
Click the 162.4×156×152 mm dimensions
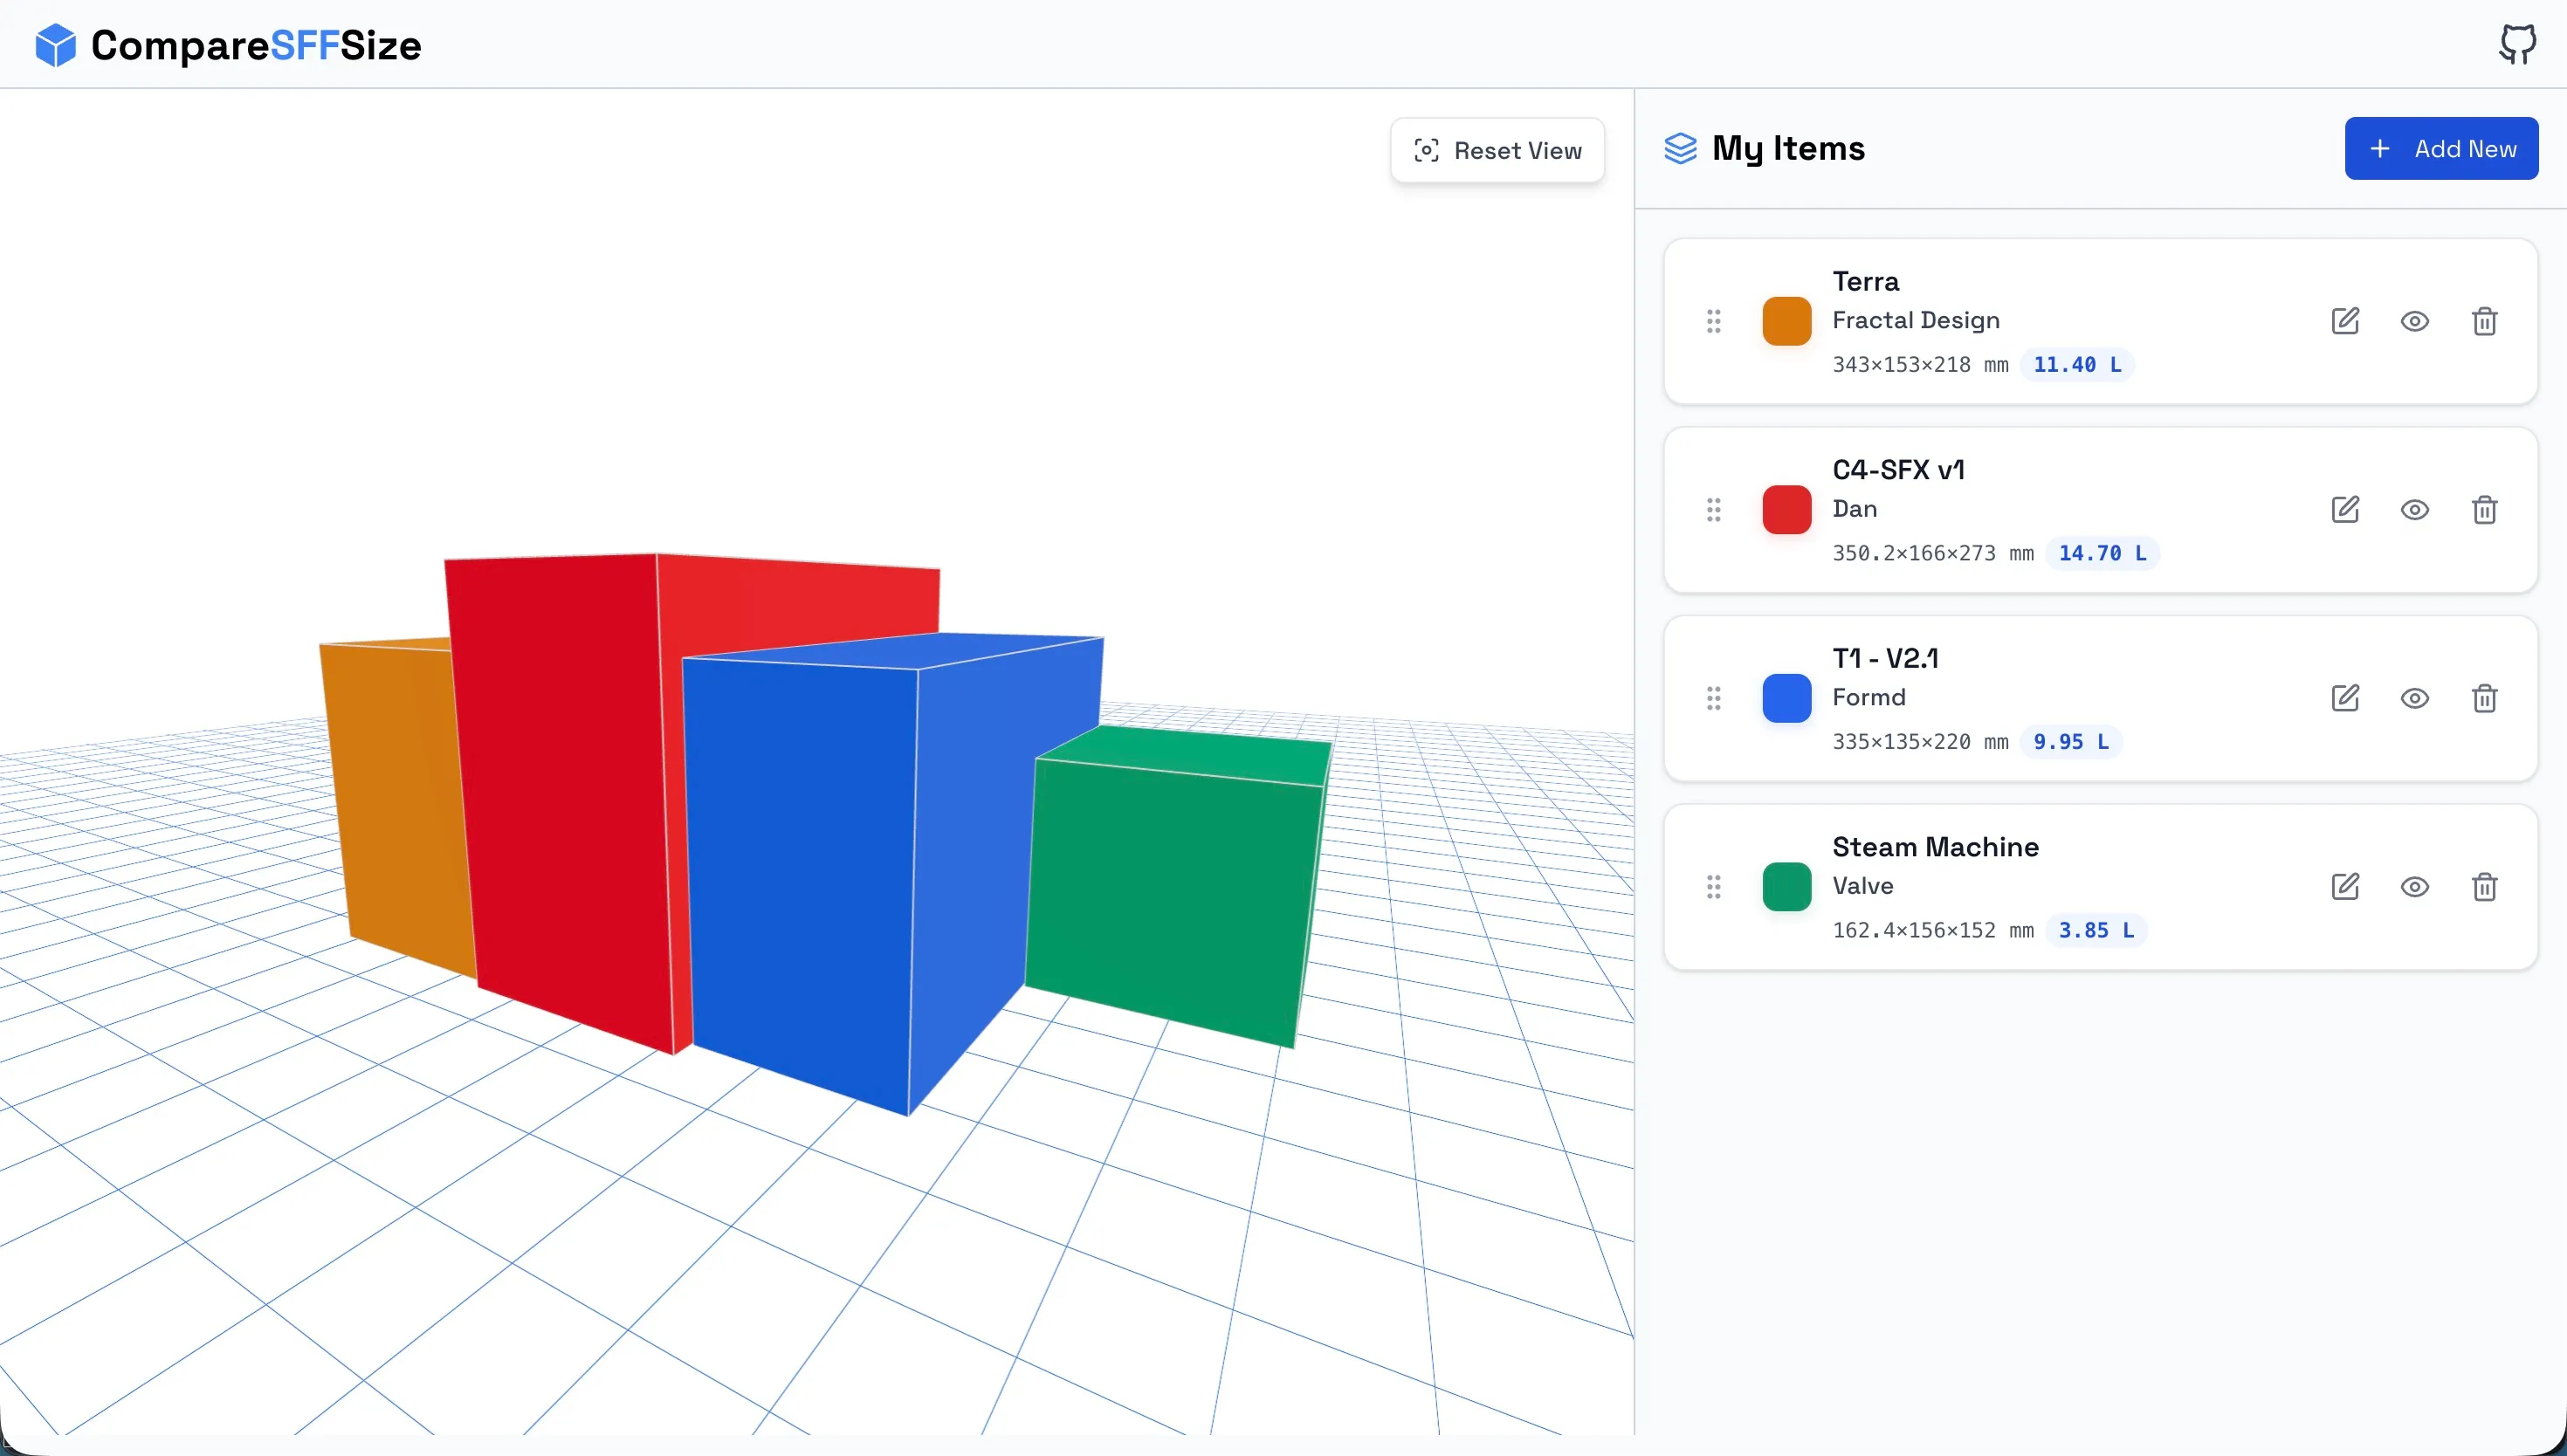pos(1933,930)
